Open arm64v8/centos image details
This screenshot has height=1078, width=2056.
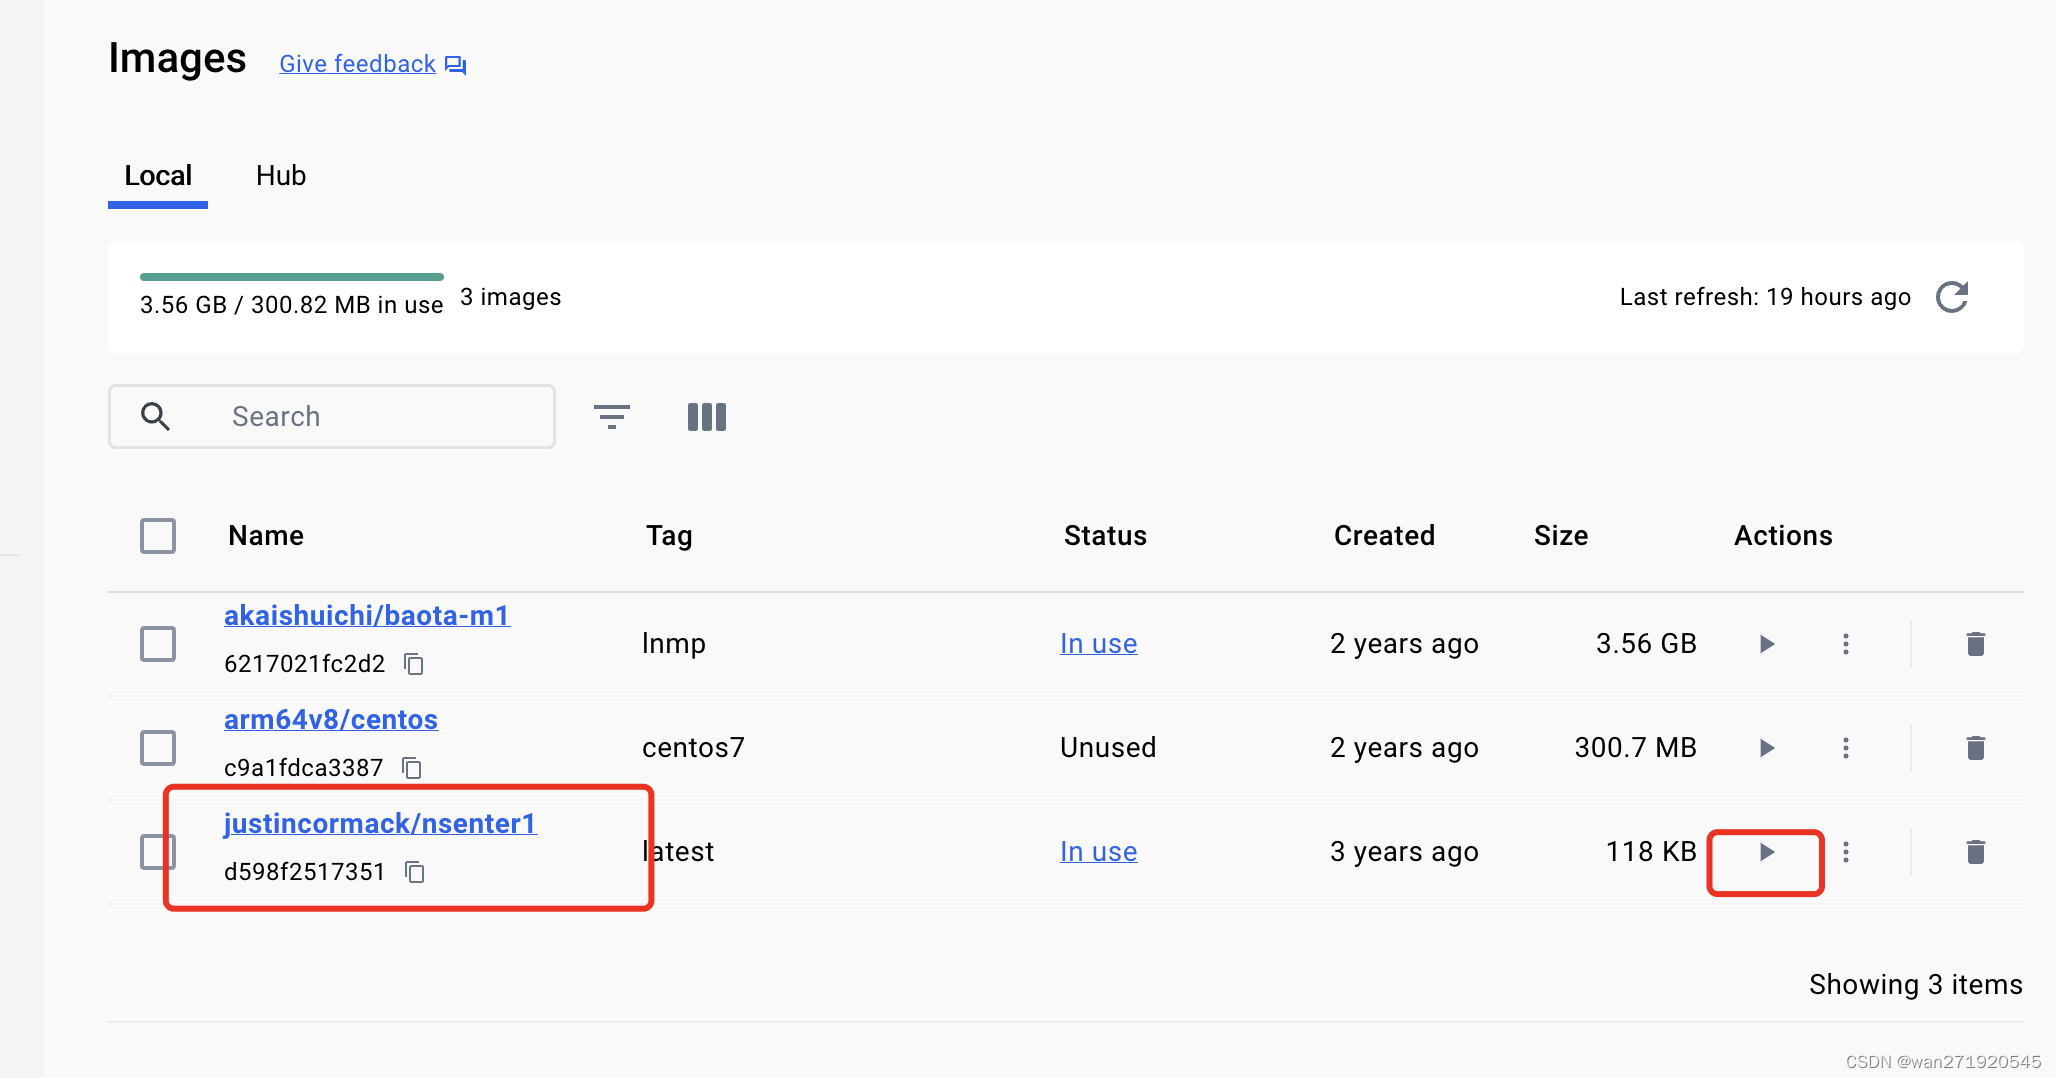point(331,720)
